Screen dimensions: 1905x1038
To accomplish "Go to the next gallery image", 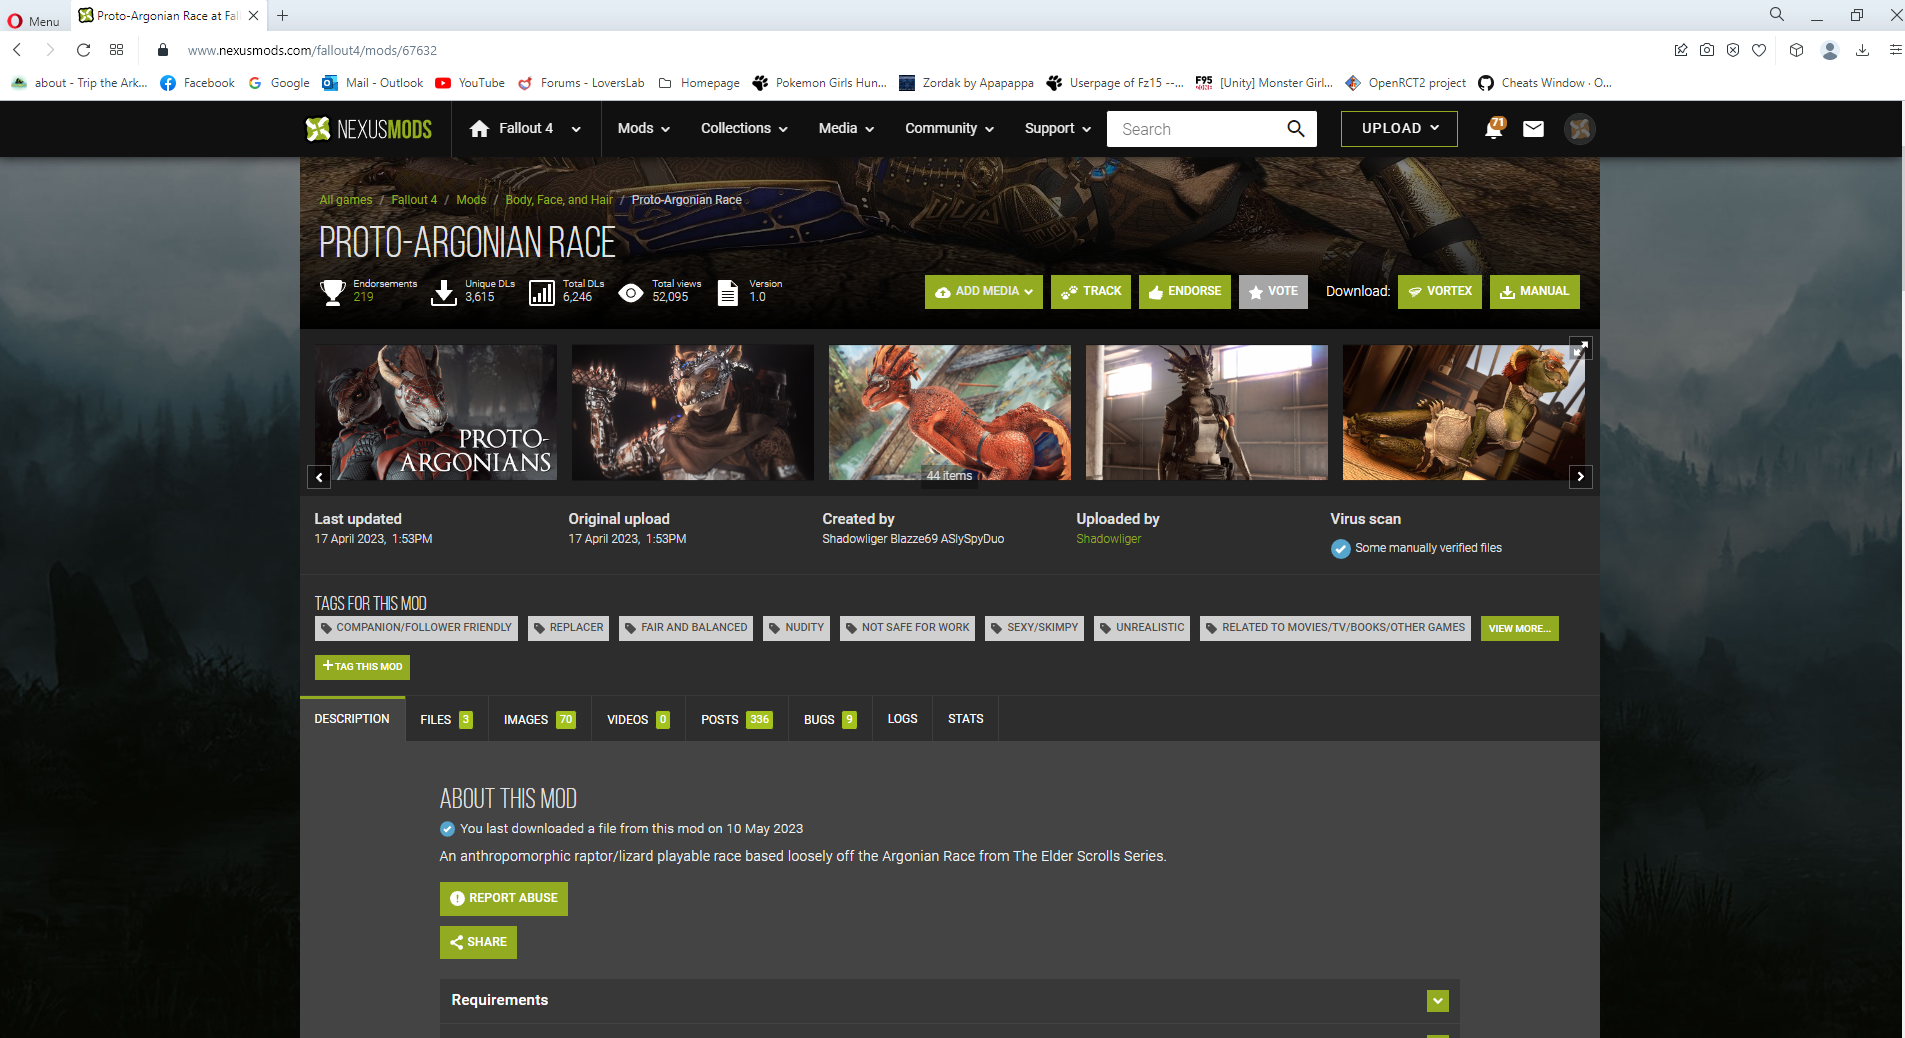I will 1581,477.
